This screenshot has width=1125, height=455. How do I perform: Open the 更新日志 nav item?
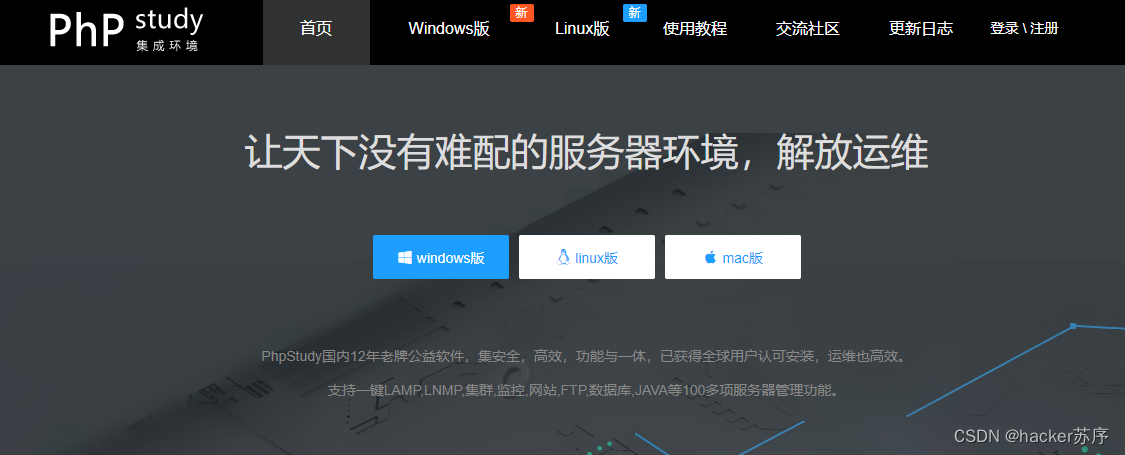[x=921, y=29]
